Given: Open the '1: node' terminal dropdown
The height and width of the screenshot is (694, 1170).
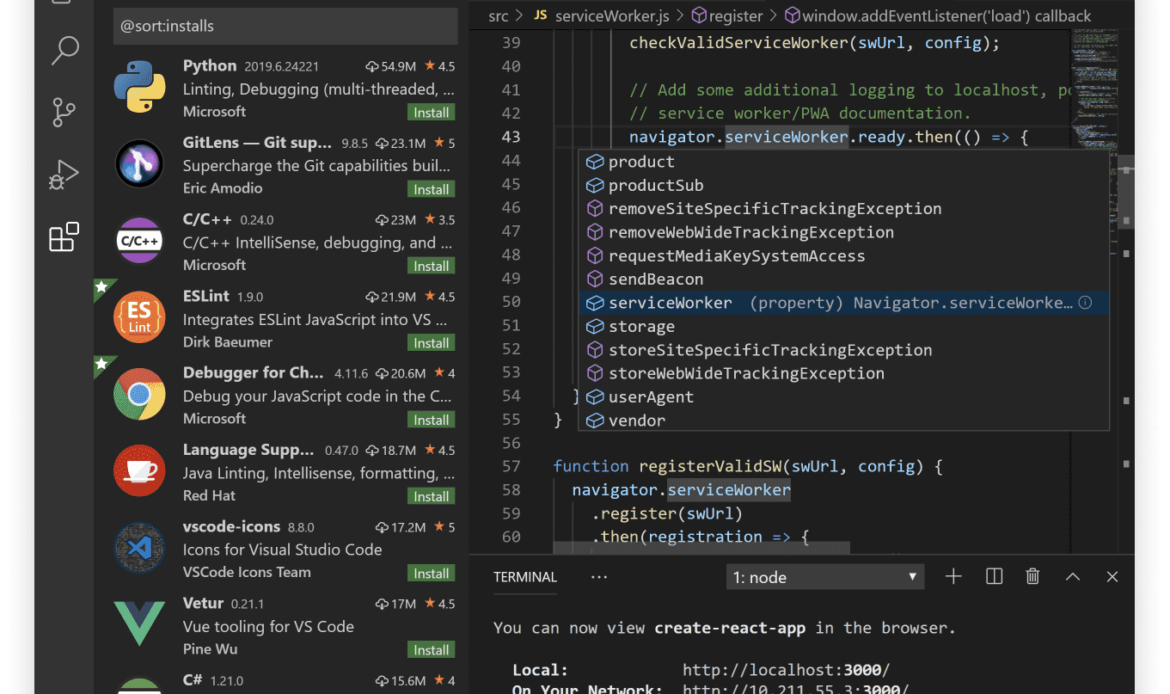Looking at the screenshot, I should click(825, 577).
